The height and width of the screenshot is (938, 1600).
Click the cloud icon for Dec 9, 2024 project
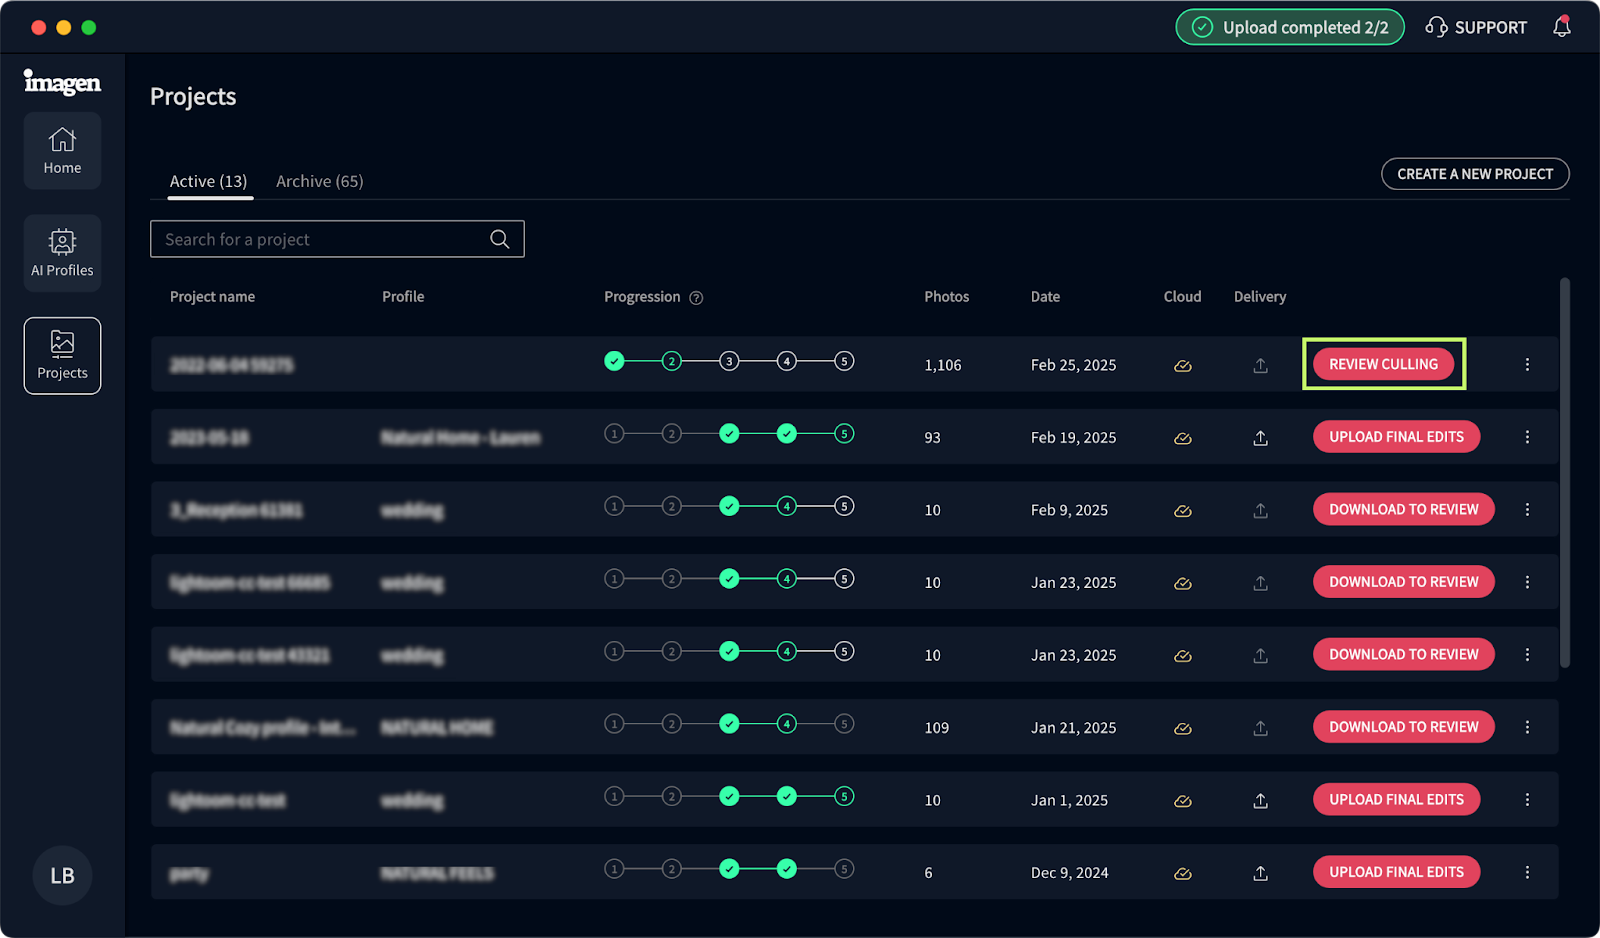[1183, 874]
